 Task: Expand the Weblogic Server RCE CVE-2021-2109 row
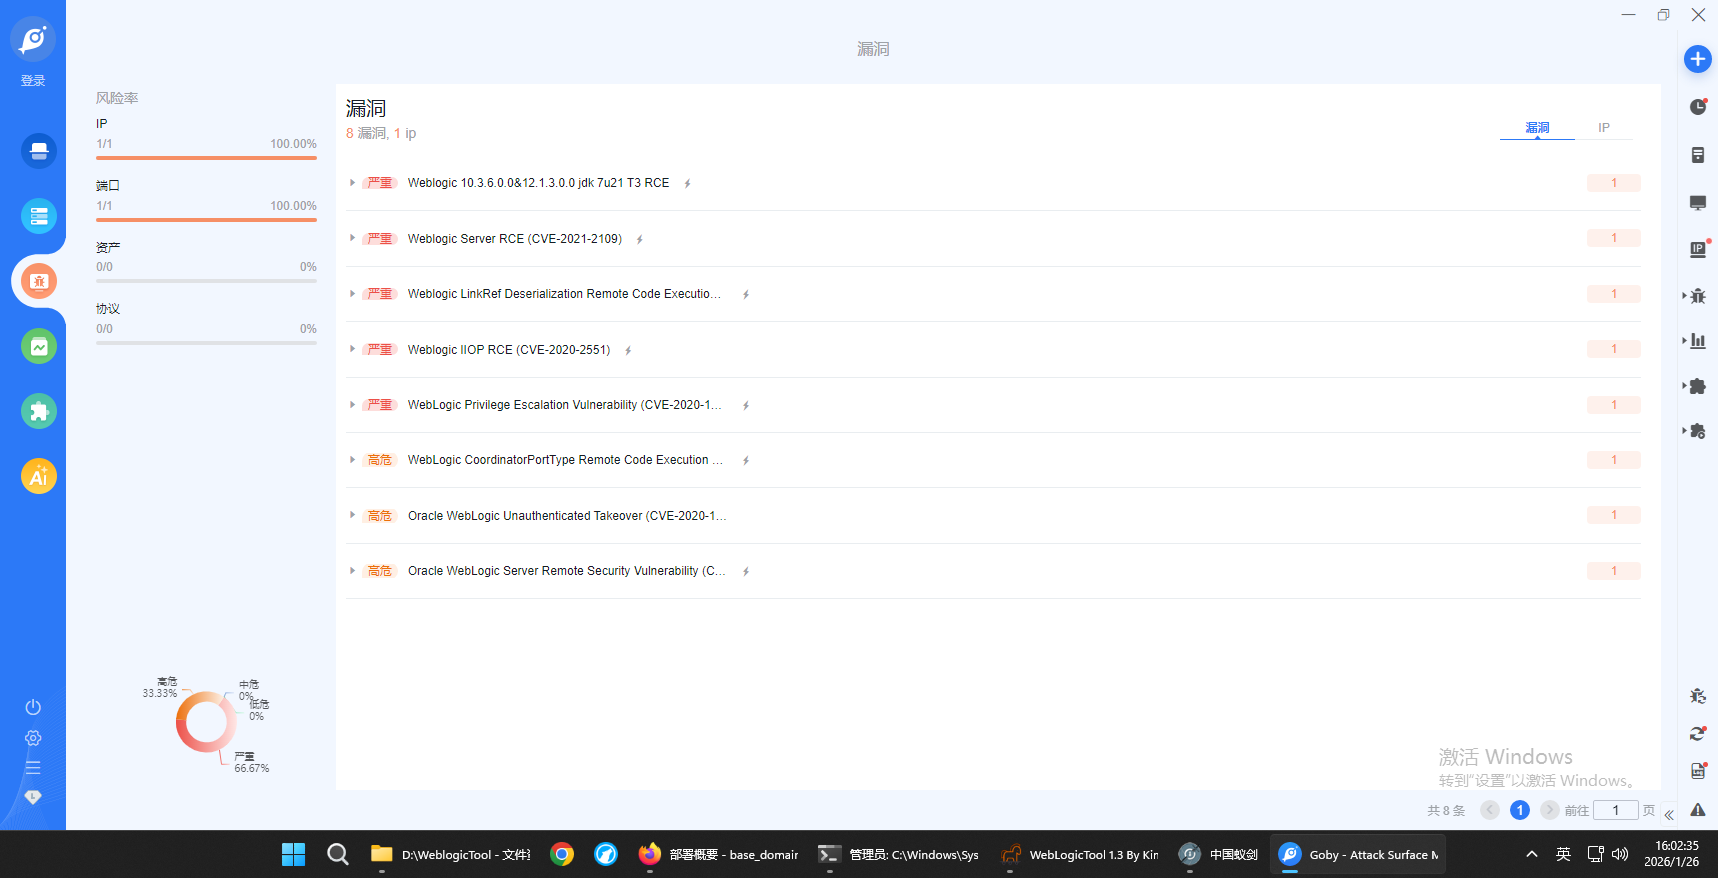pos(352,238)
